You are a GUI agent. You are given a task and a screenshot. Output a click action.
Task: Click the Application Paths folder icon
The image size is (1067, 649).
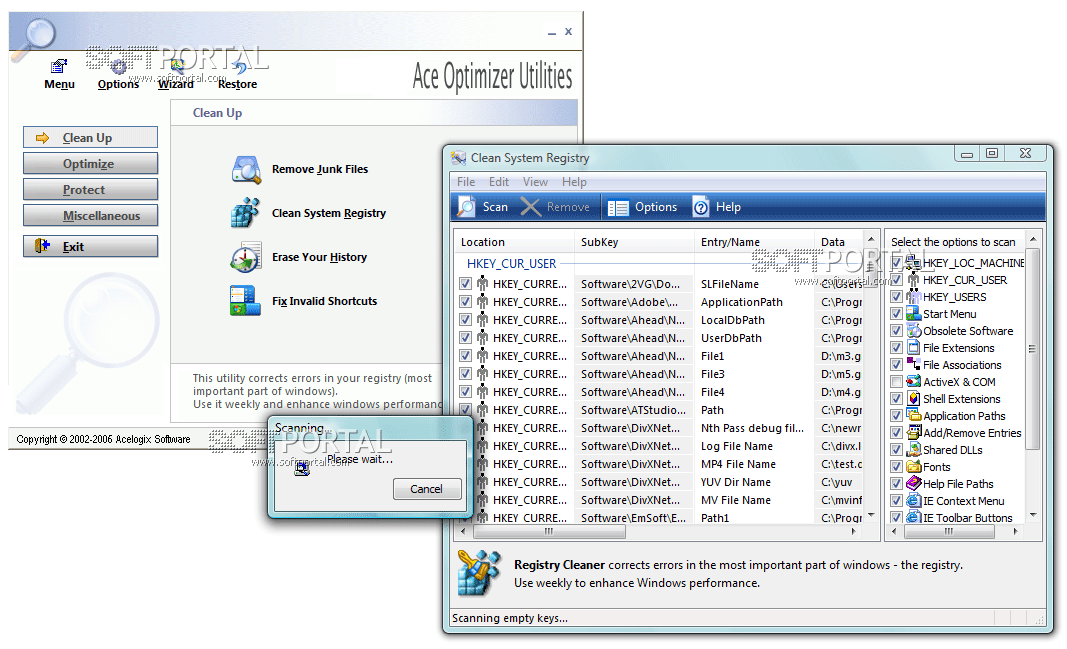click(913, 416)
